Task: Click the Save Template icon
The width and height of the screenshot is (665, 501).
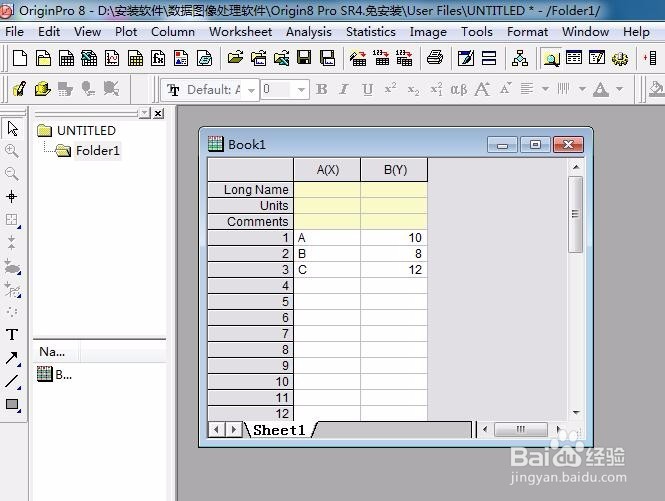Action: pyautogui.click(x=327, y=57)
